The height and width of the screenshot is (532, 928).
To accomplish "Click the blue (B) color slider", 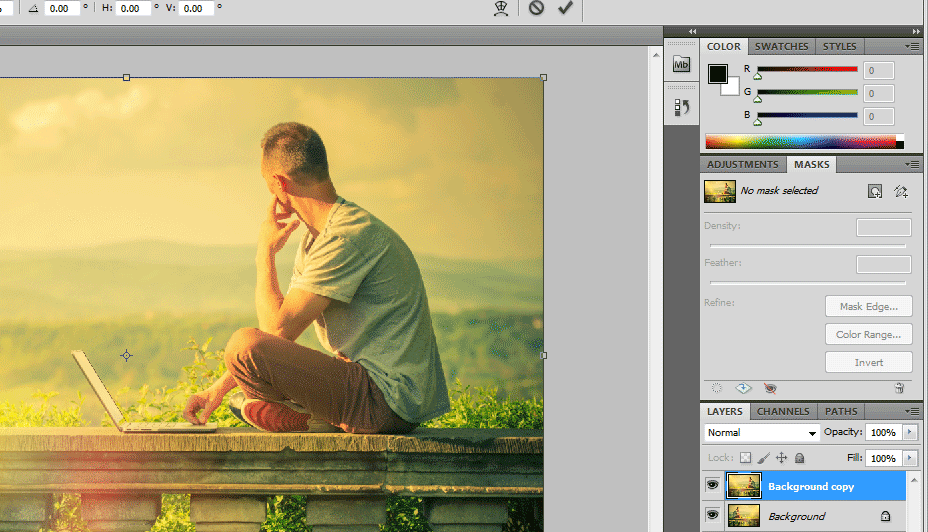I will (807, 115).
